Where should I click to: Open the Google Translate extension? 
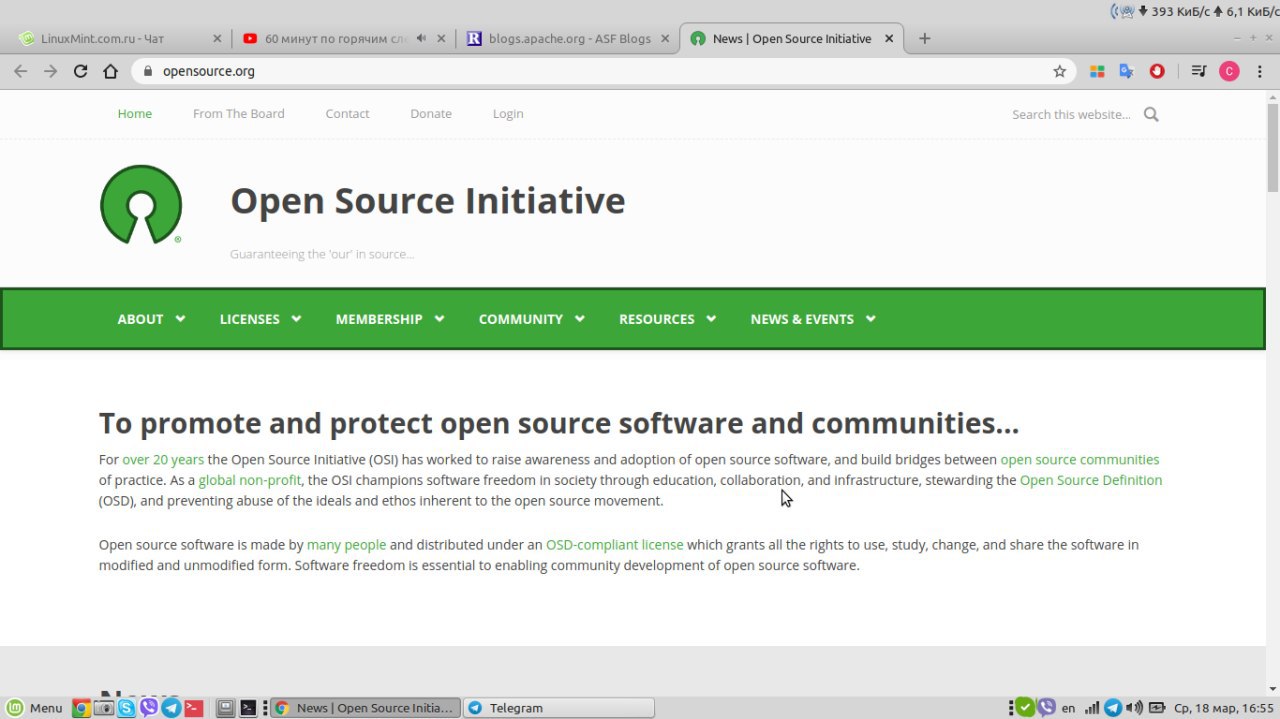(x=1126, y=71)
